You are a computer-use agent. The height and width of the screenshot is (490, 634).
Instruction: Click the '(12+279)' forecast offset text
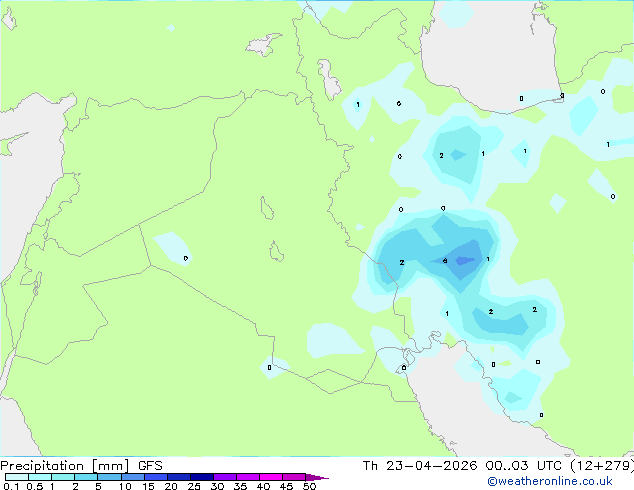point(602,466)
